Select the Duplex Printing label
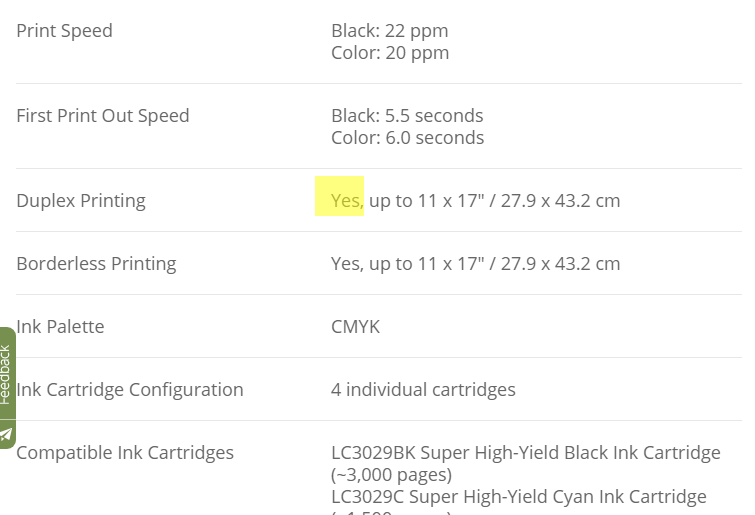Screen dimensions: 755x515 81,201
